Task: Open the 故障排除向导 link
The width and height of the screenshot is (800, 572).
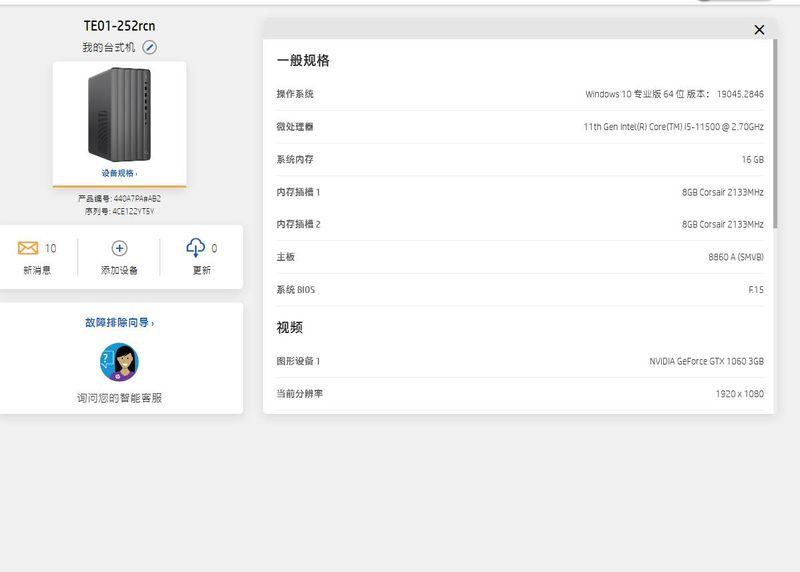Action: tap(119, 323)
